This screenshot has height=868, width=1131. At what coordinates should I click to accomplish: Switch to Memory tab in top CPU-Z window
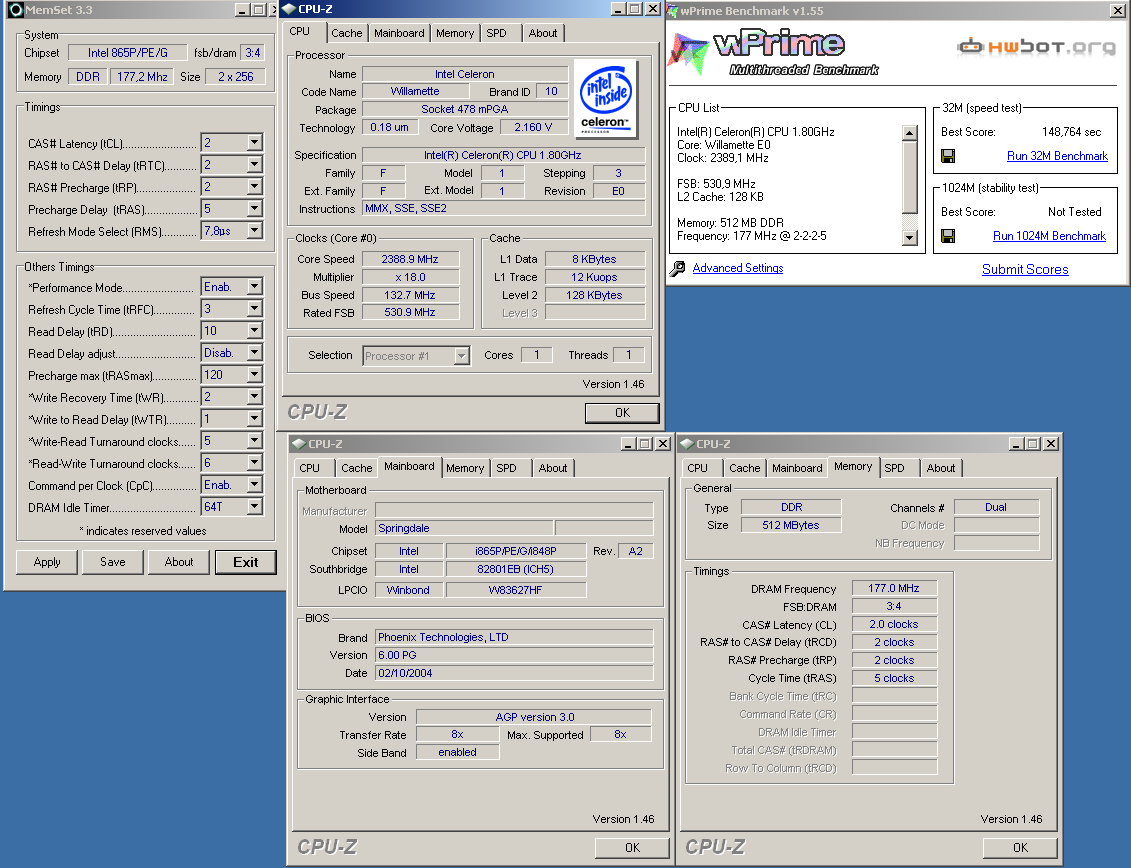454,33
